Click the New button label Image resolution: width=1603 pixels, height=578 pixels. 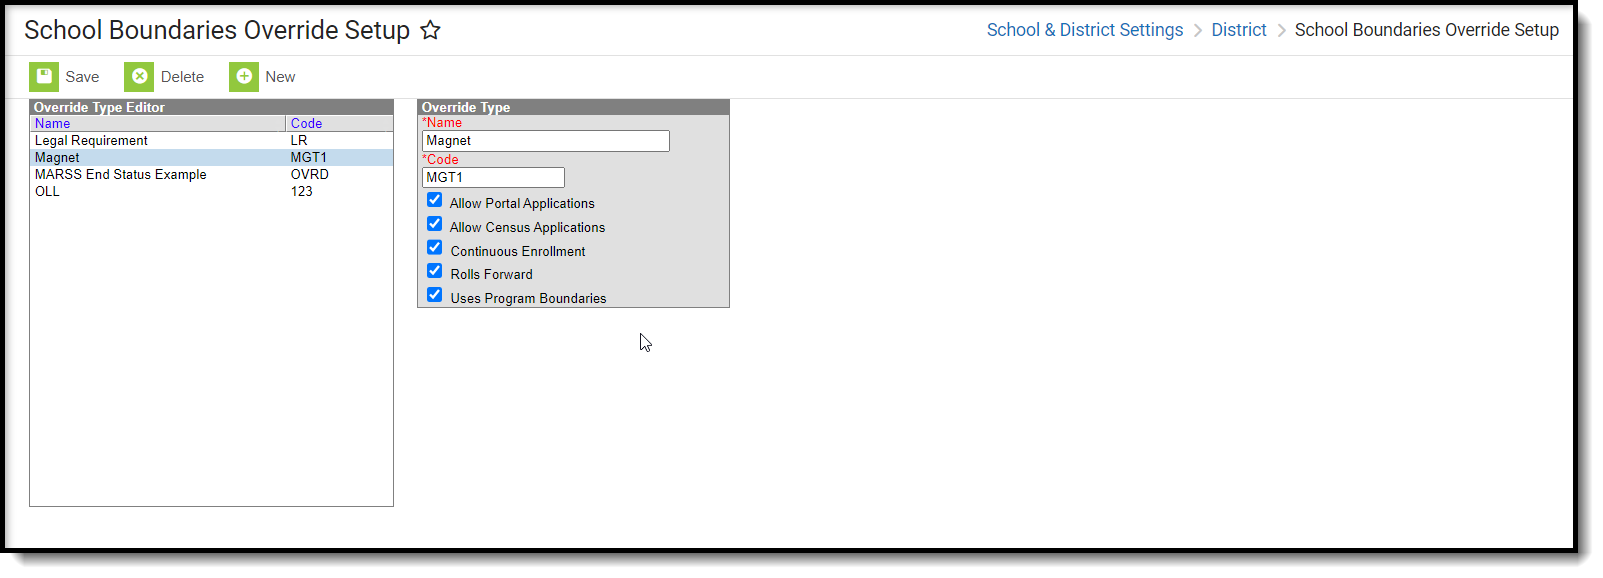coord(280,77)
